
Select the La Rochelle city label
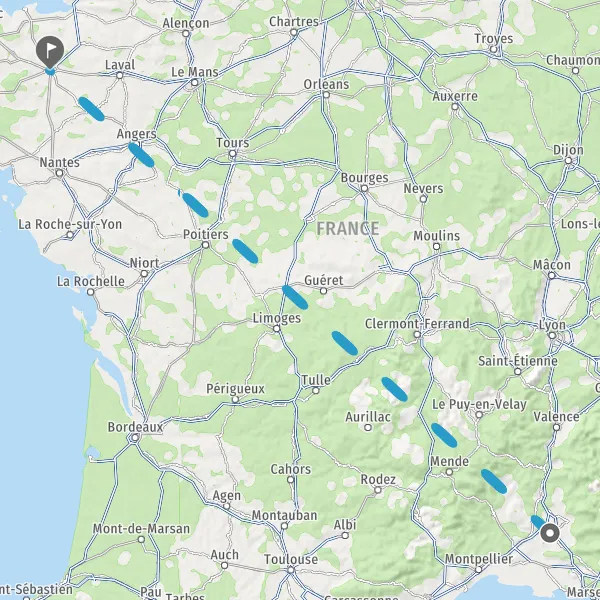point(91,282)
